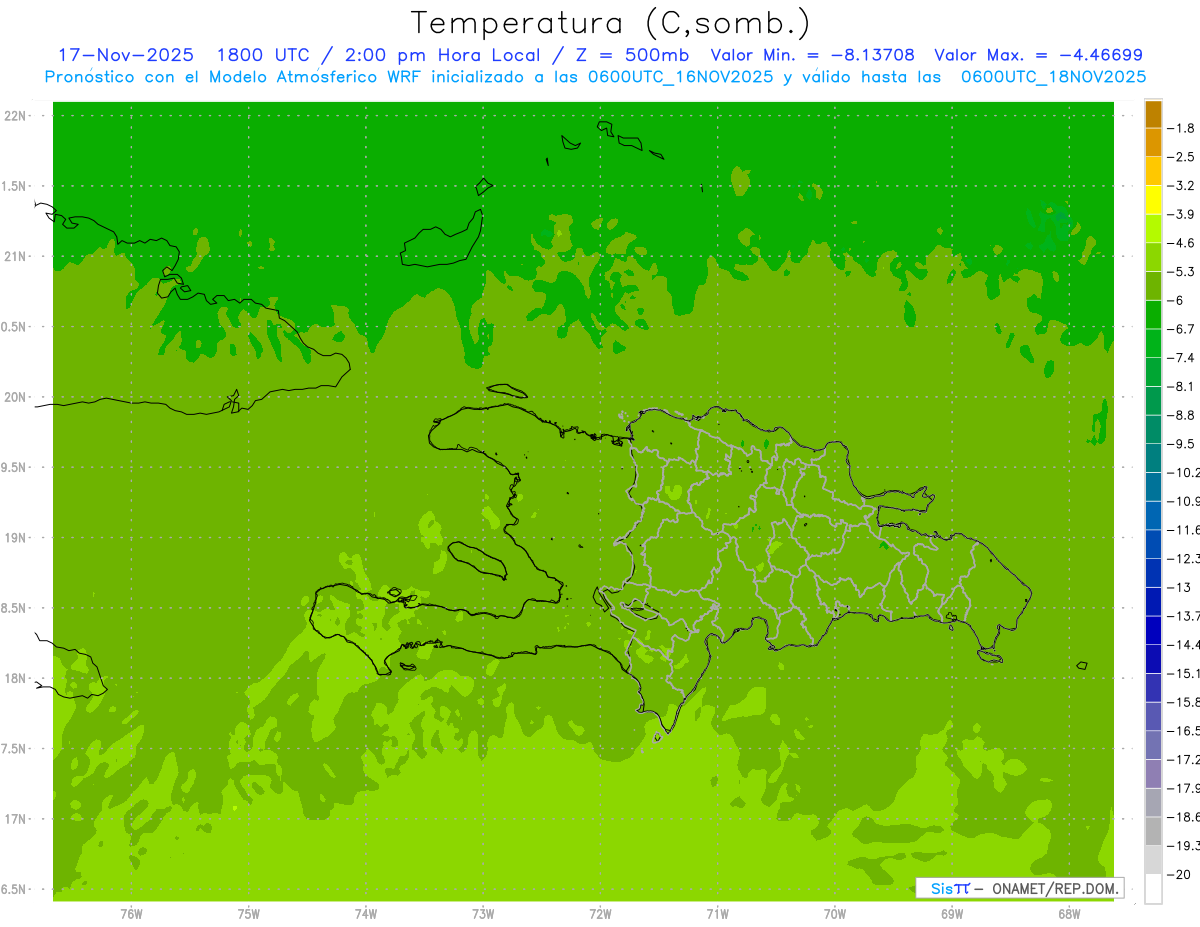Click the '70W' longitude label
1200x927 pixels.
coord(835,913)
